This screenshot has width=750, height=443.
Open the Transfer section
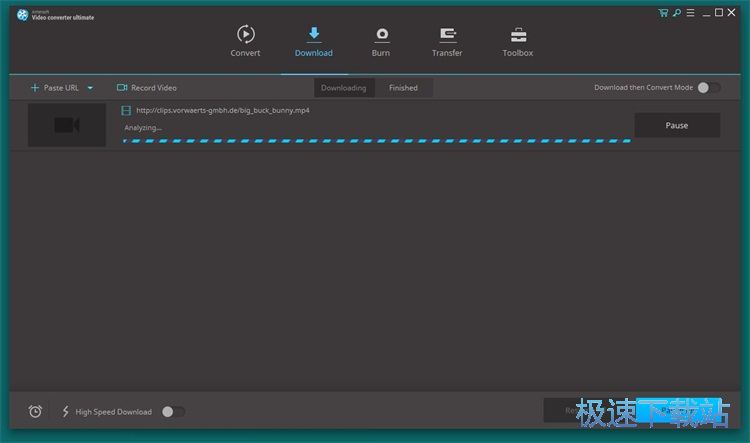coord(447,41)
